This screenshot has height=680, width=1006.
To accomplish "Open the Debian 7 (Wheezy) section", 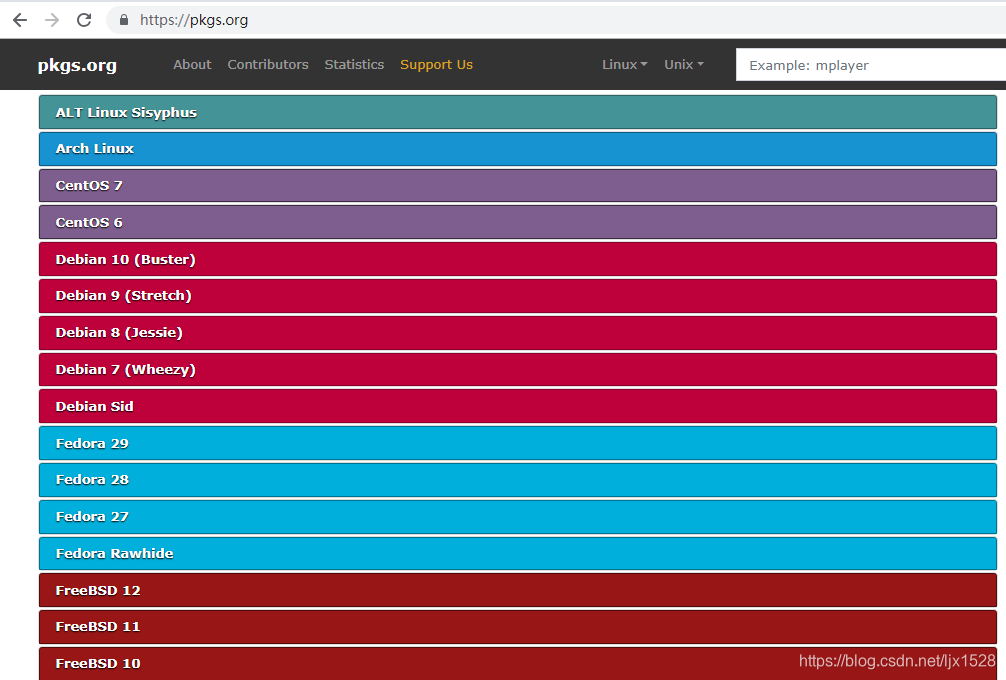I will click(x=518, y=370).
